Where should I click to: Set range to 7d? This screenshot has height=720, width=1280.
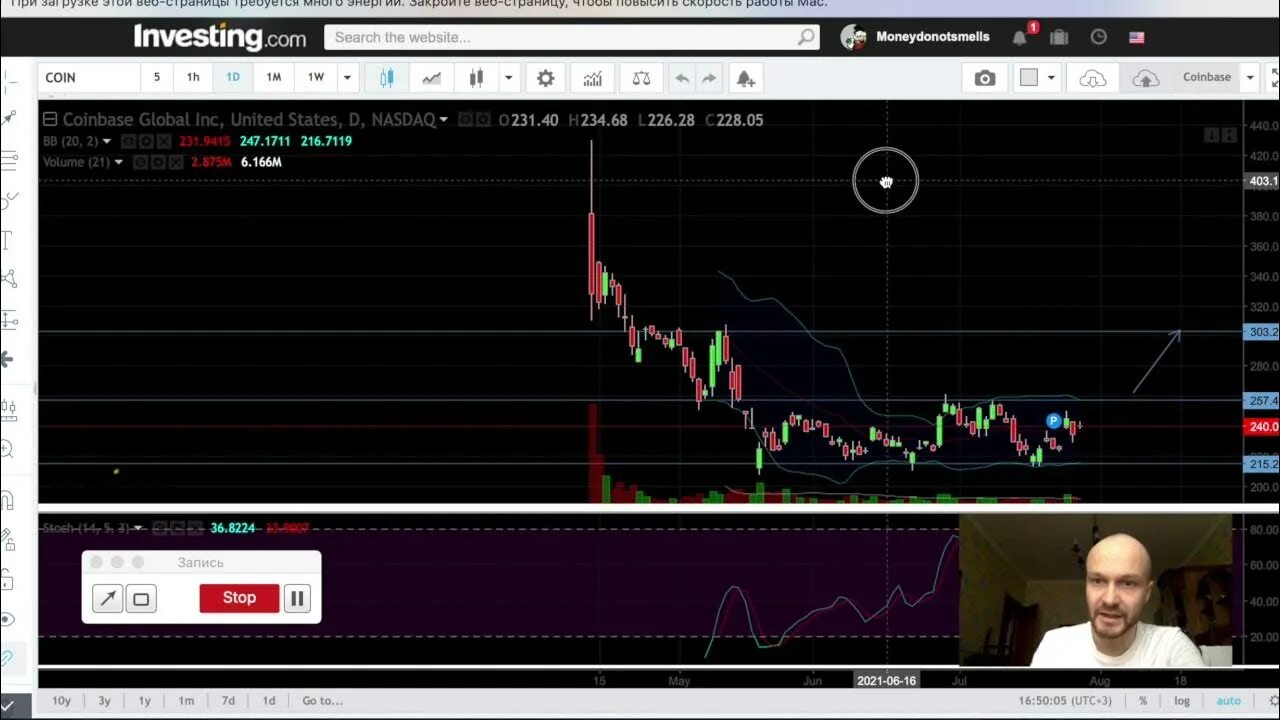point(228,701)
